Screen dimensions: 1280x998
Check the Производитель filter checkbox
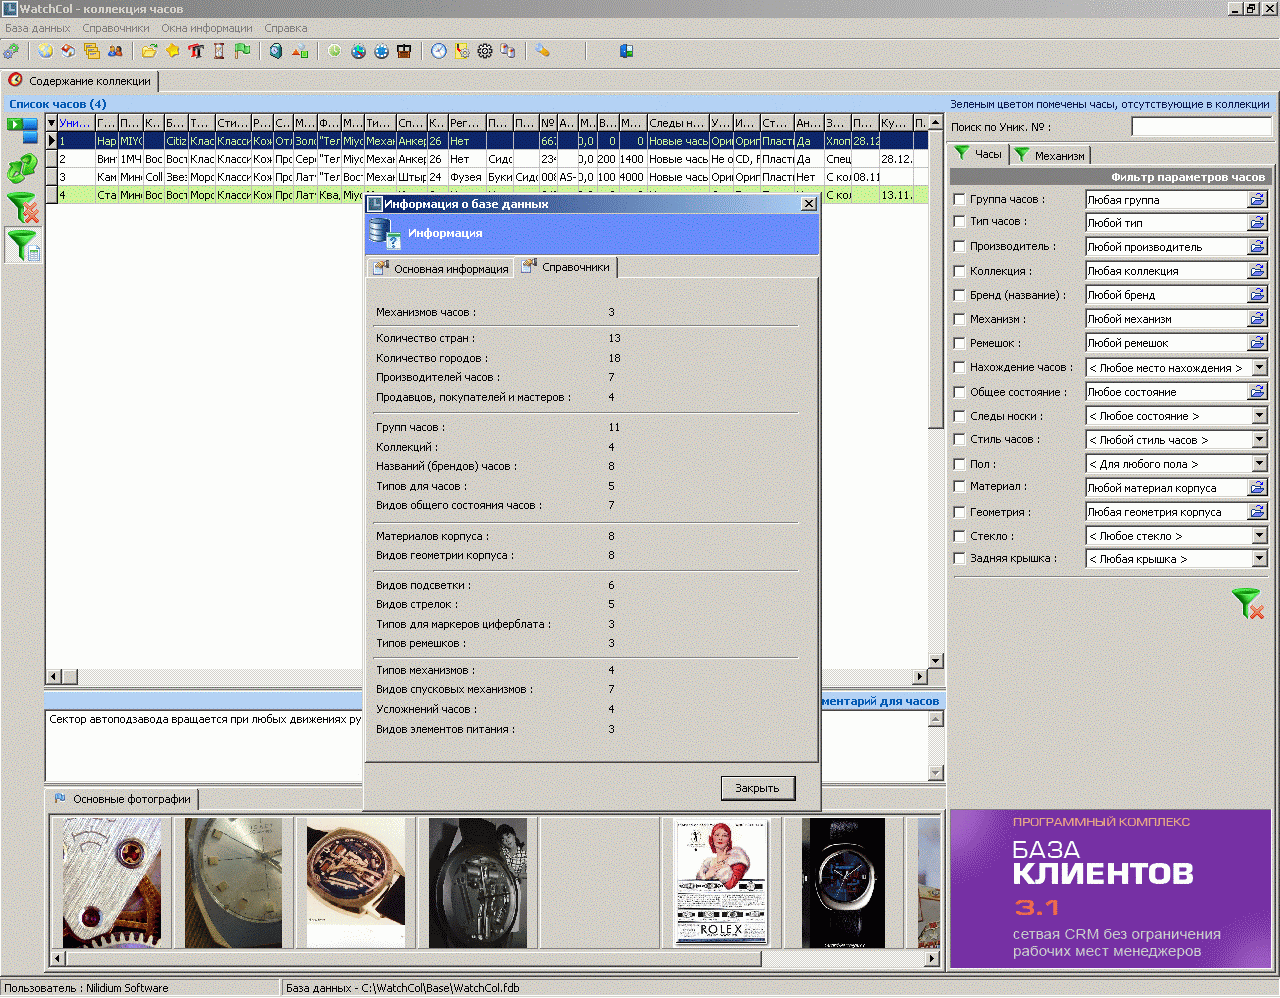click(x=960, y=246)
